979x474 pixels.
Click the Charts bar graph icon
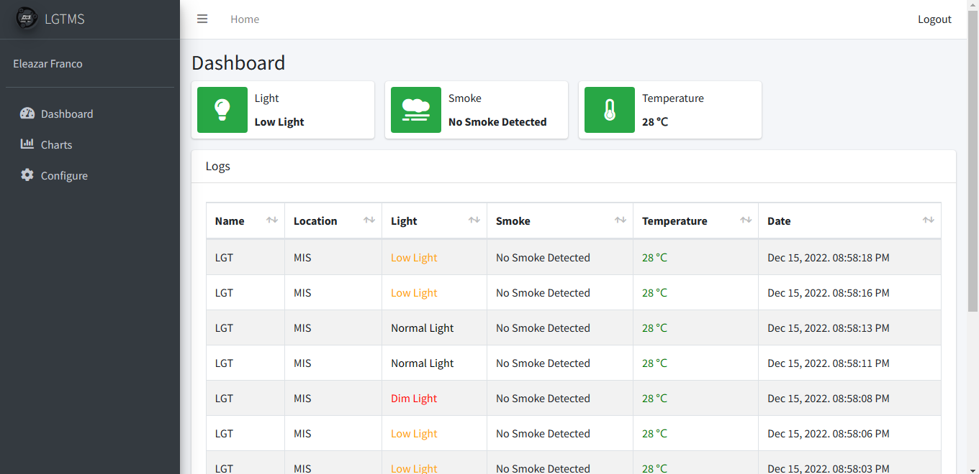[x=27, y=144]
